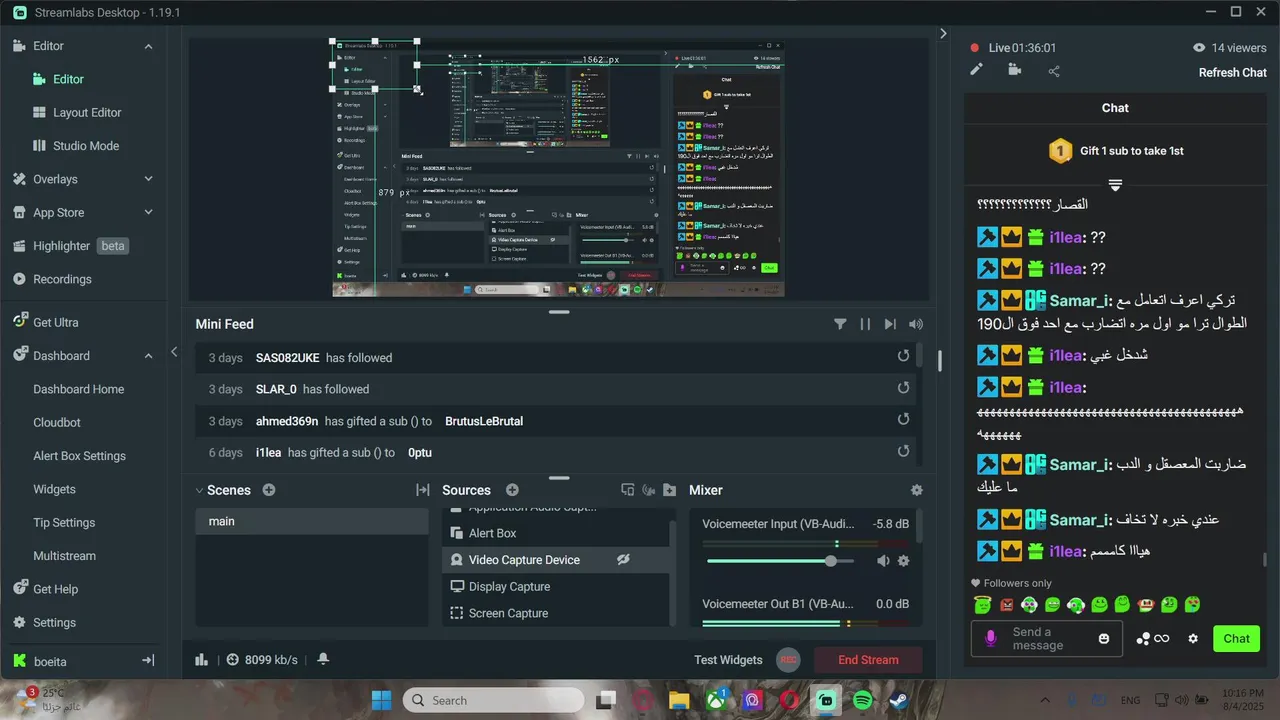The width and height of the screenshot is (1280, 720).
Task: Add source folder icon in Sources header
Action: [669, 490]
